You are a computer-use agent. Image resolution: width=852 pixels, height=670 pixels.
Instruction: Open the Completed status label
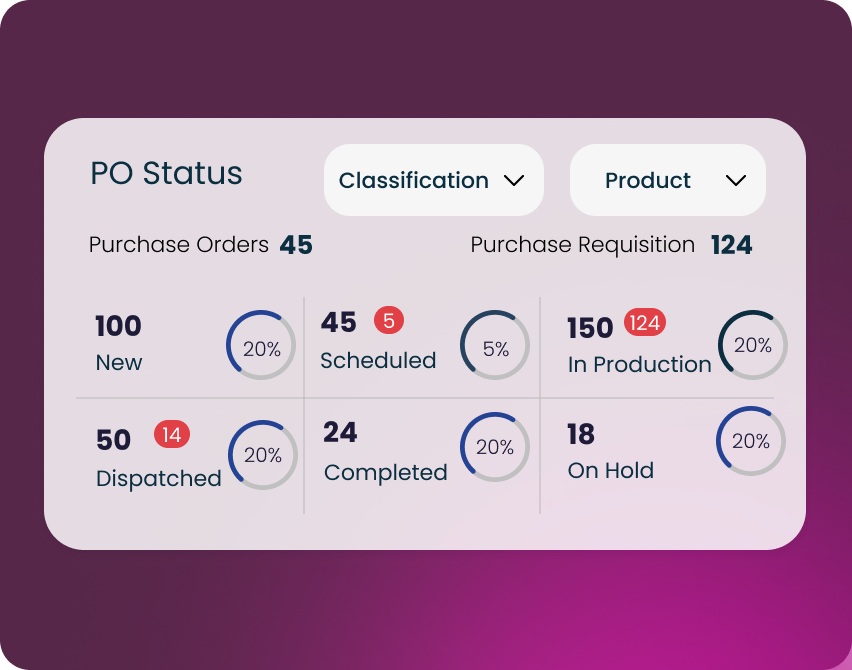pos(385,472)
